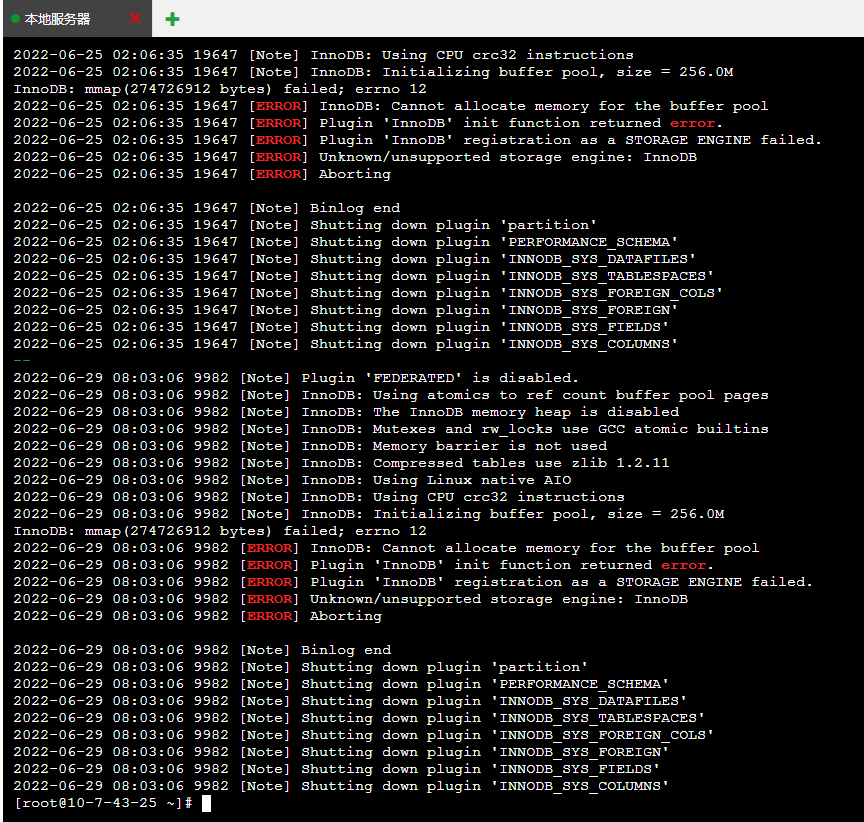Screen dimensions: 864x822
Task: Click 'Using atomics to ref count buffer pool pages'
Action: tap(570, 395)
